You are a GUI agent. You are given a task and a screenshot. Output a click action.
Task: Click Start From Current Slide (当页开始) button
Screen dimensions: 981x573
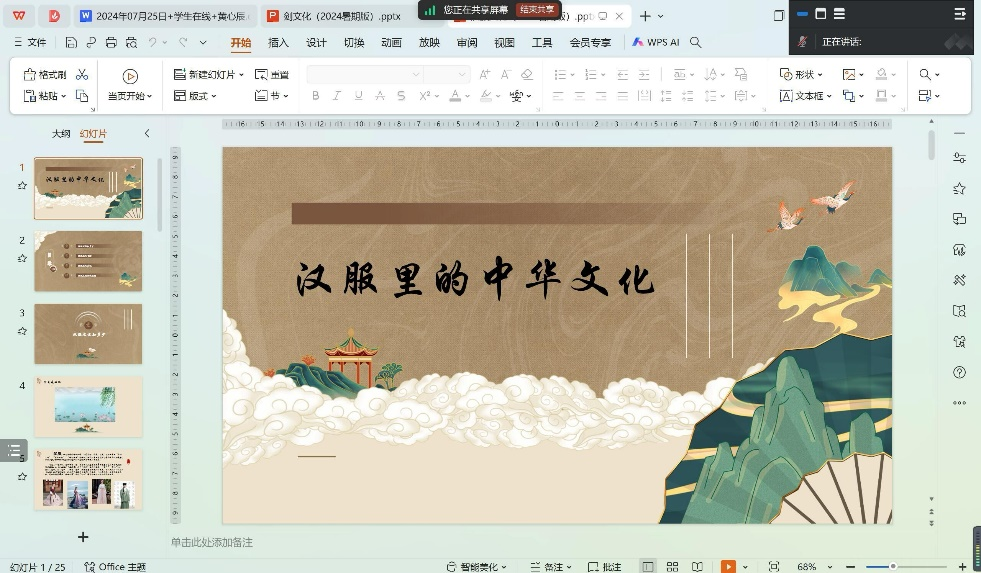tap(129, 85)
